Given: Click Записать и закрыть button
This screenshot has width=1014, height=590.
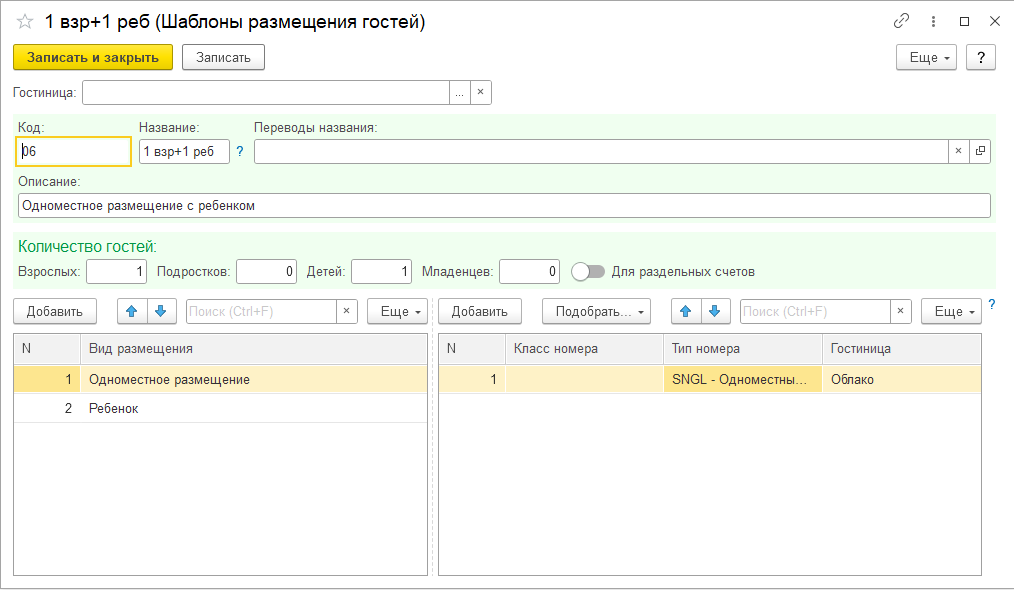Looking at the screenshot, I should tap(93, 57).
